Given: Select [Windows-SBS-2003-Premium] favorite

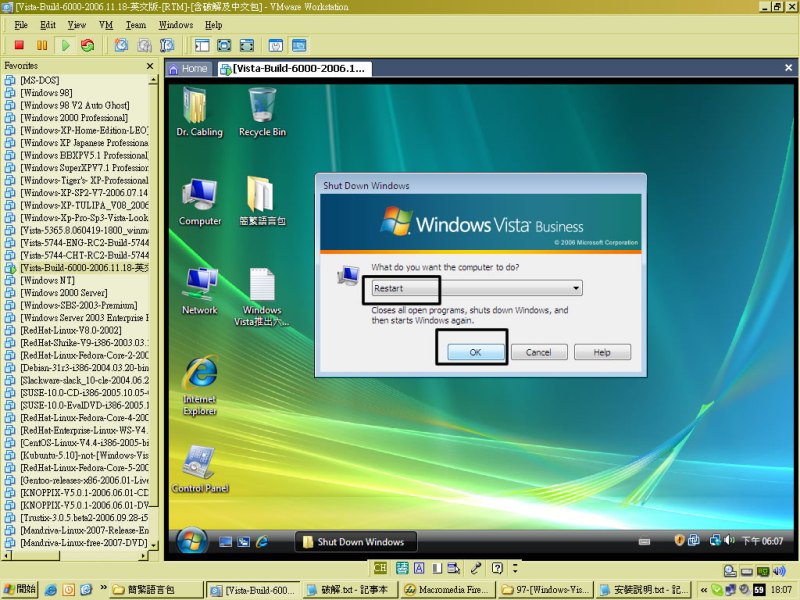Looking at the screenshot, I should coord(79,305).
